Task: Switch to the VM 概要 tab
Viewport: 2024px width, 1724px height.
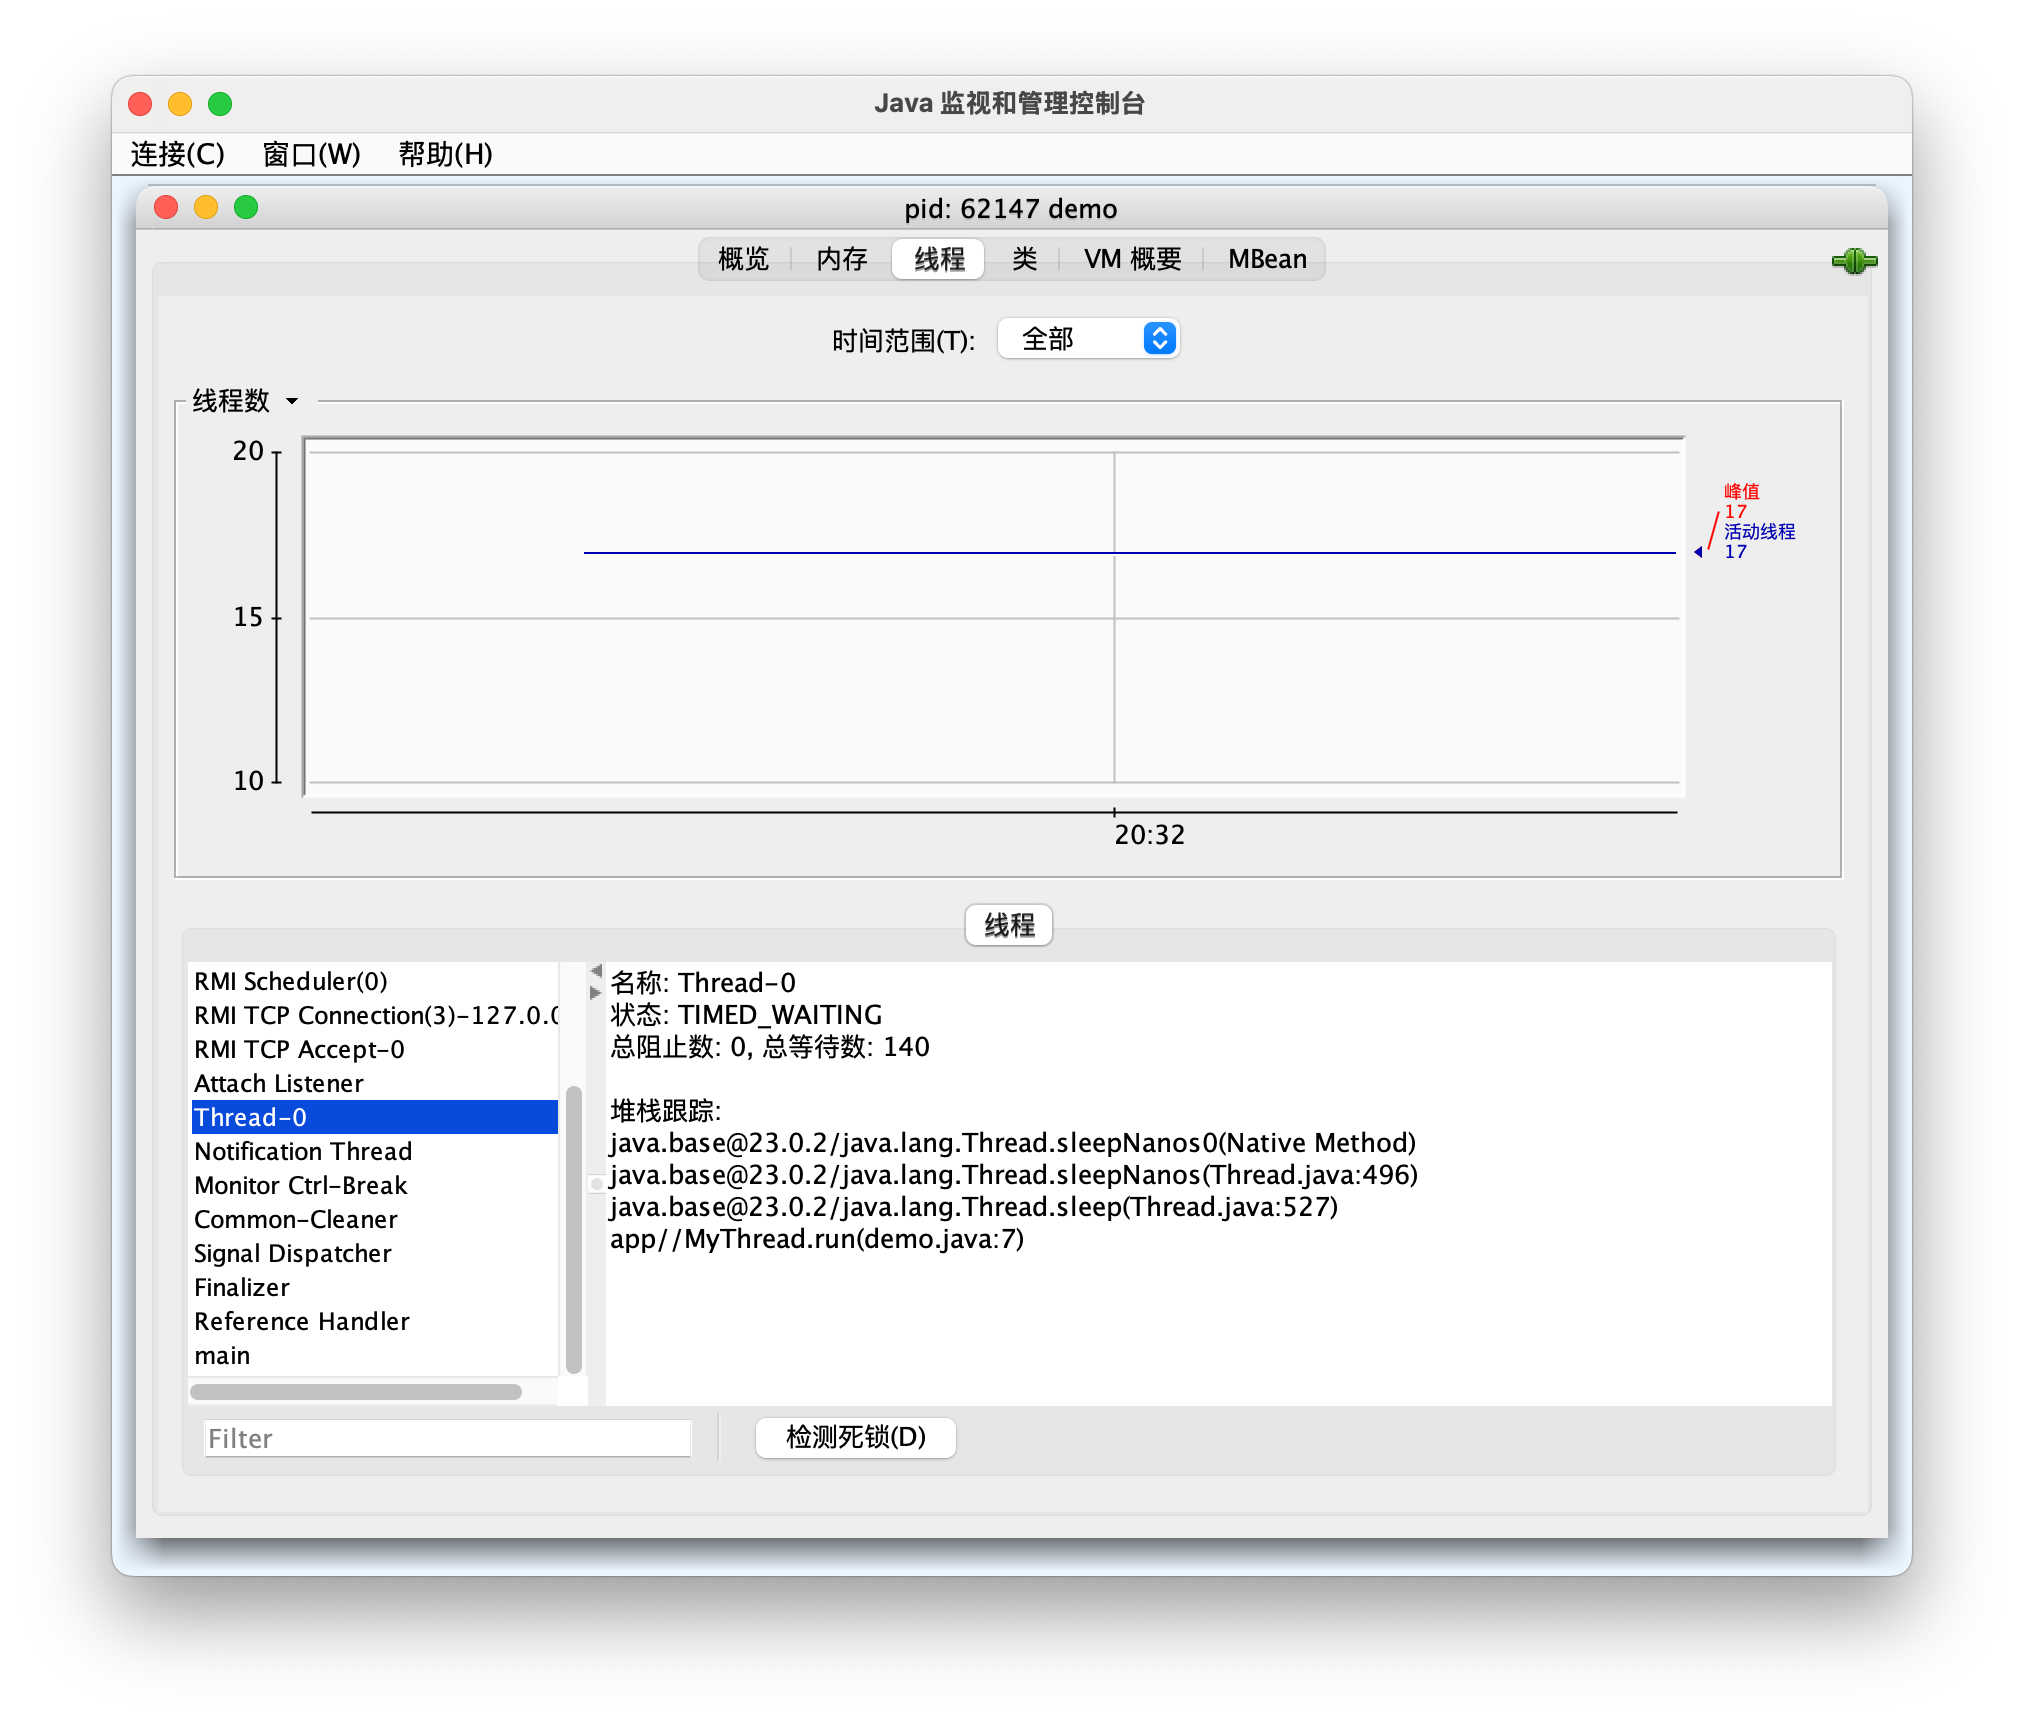Action: (1132, 259)
